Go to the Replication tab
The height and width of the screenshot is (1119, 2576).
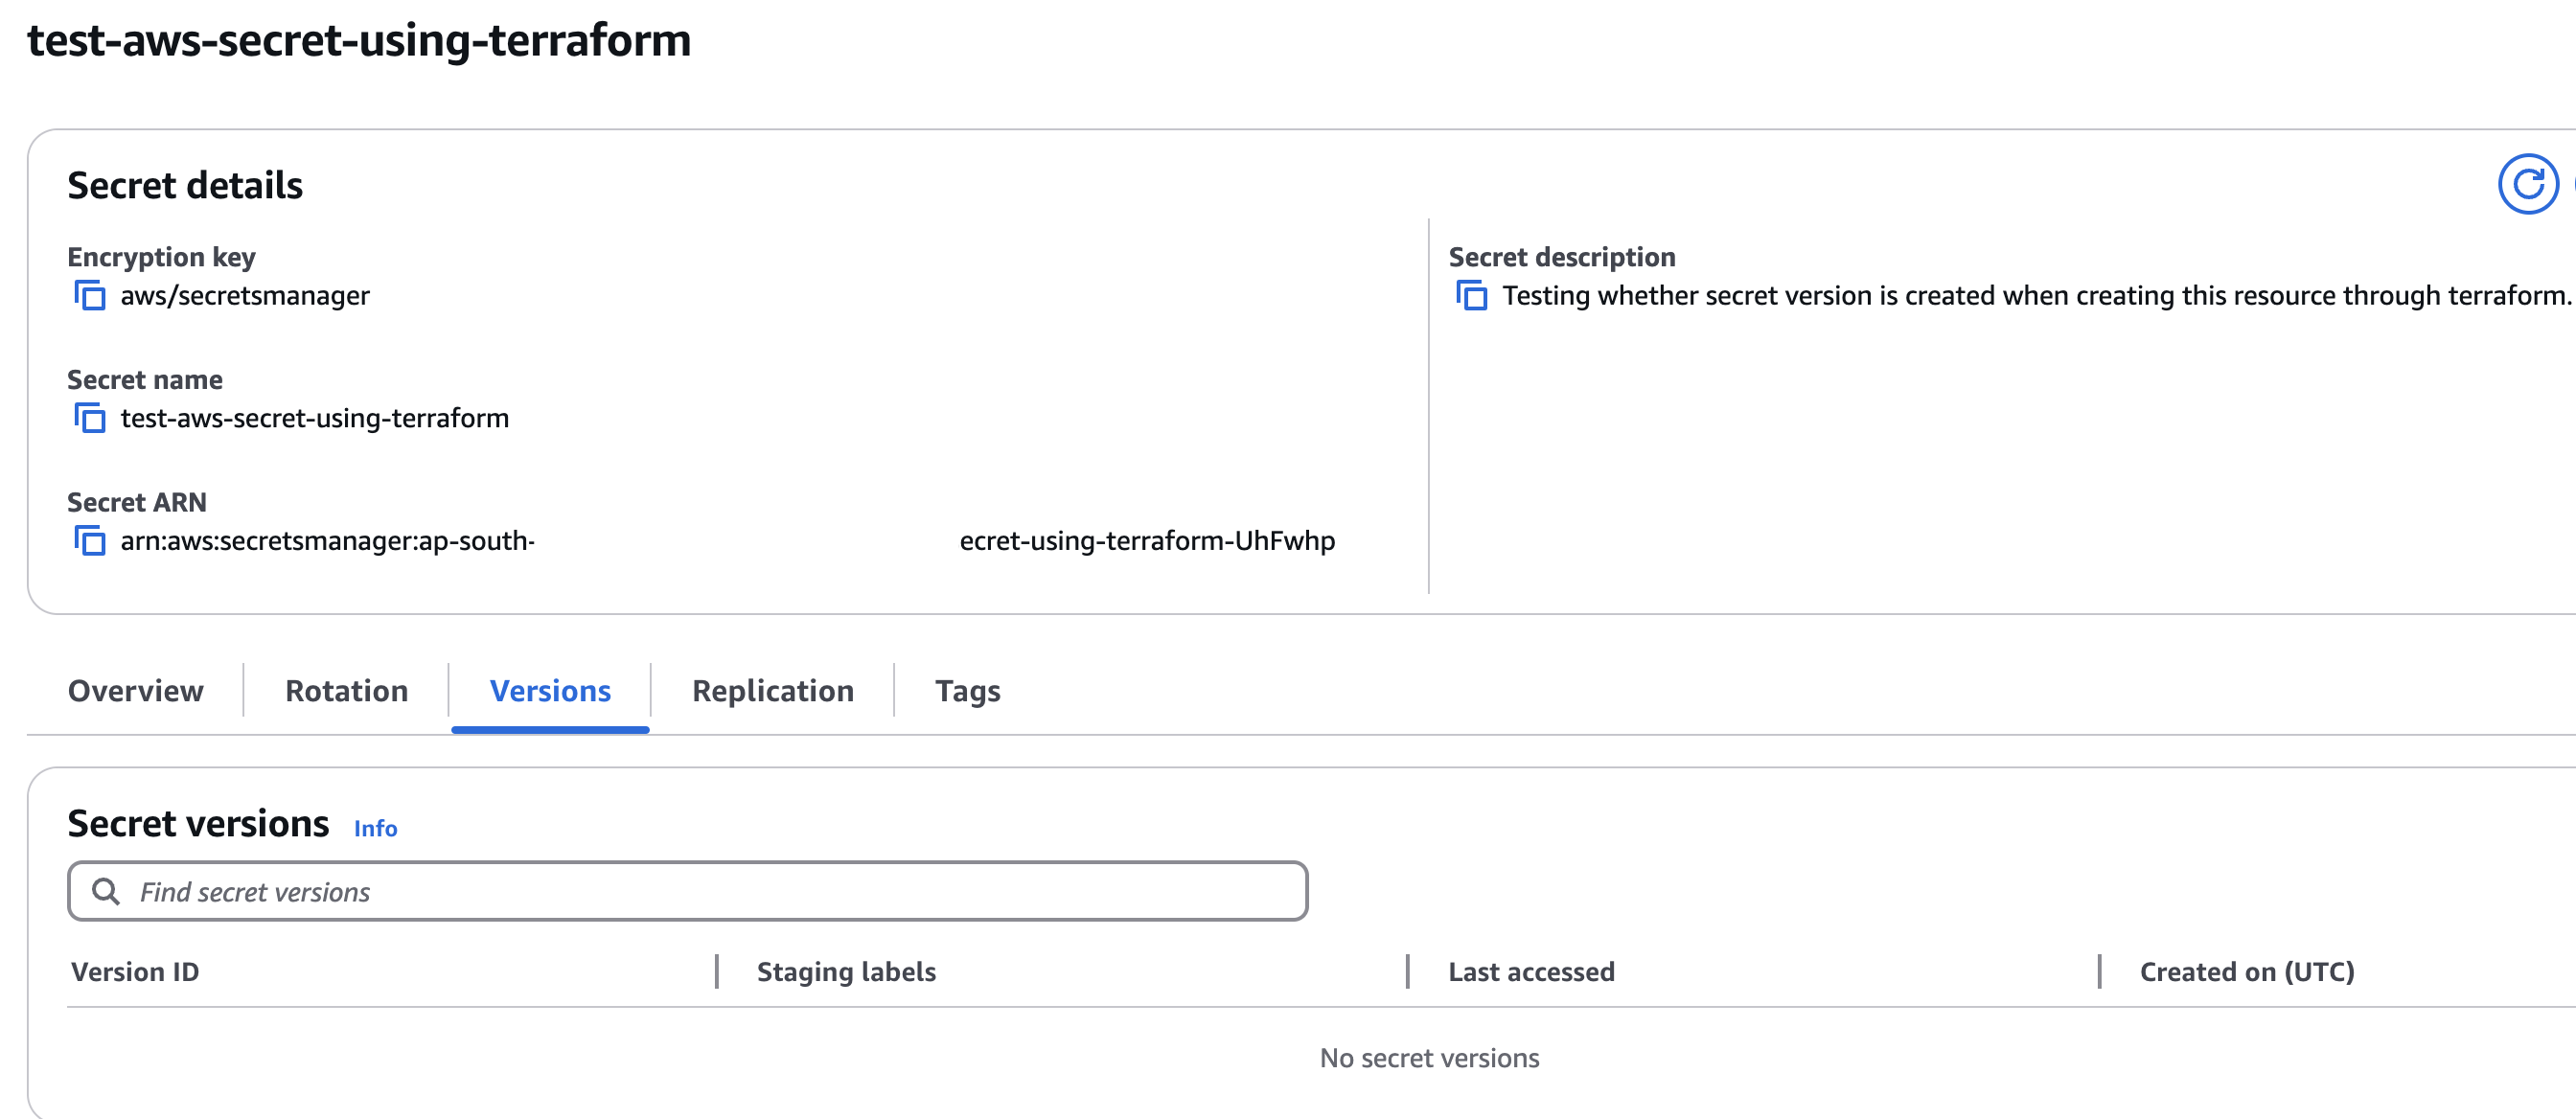pos(772,691)
